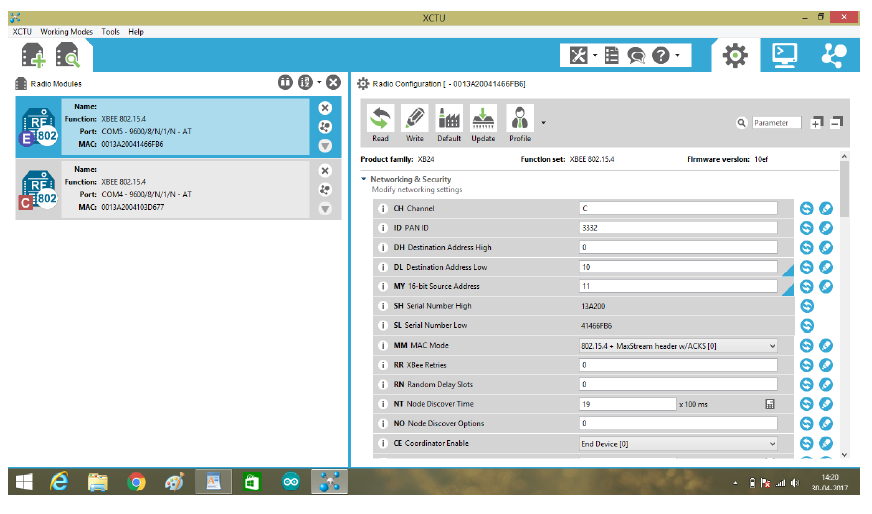Screen dimensions: 872x514
Task: Write radio settings
Action: [x=415, y=123]
